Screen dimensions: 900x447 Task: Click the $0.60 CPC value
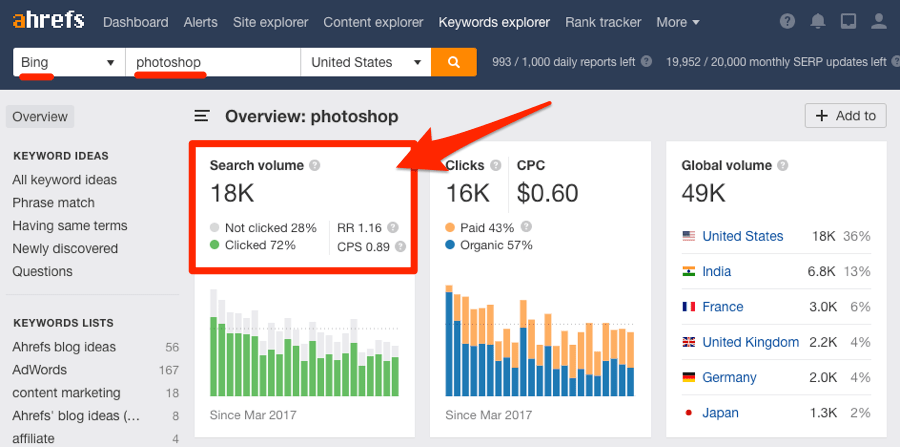click(x=548, y=194)
